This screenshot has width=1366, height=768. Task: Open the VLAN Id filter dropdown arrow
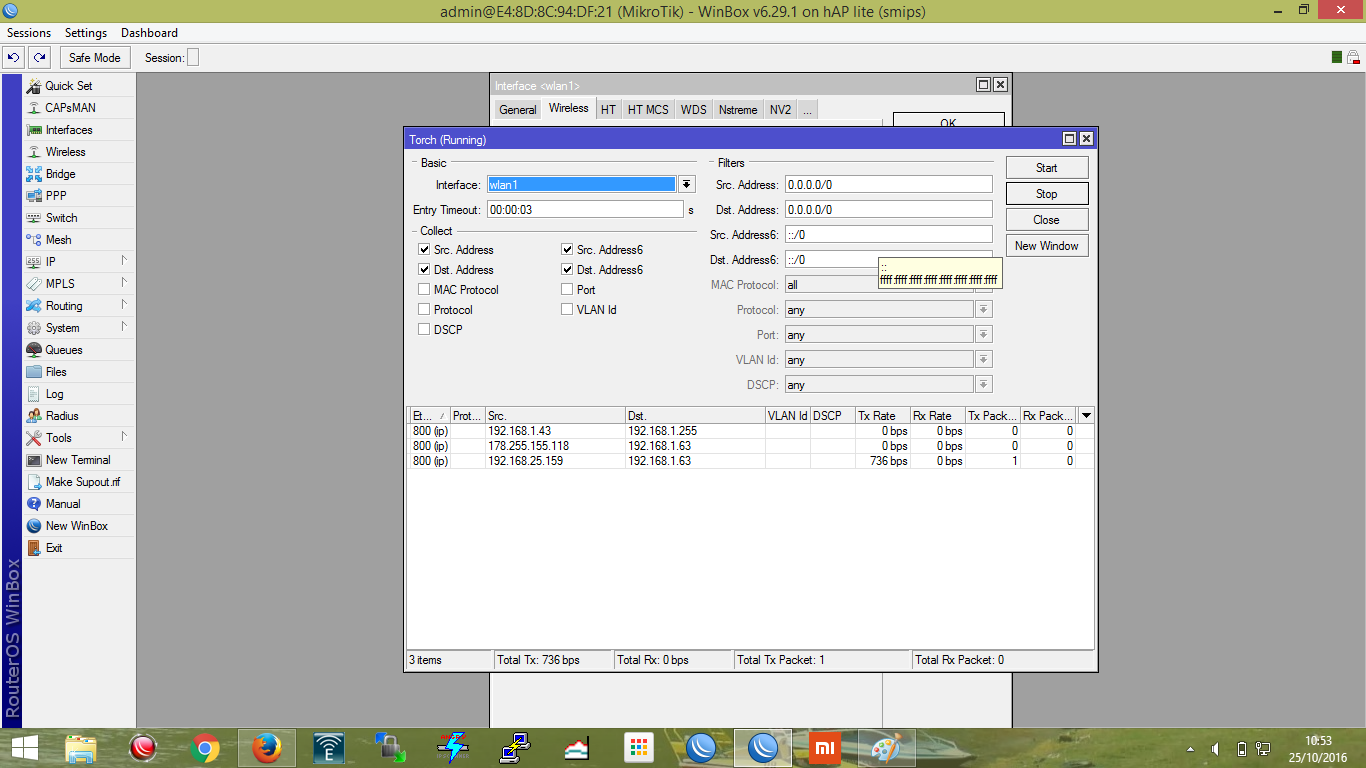[984, 360]
